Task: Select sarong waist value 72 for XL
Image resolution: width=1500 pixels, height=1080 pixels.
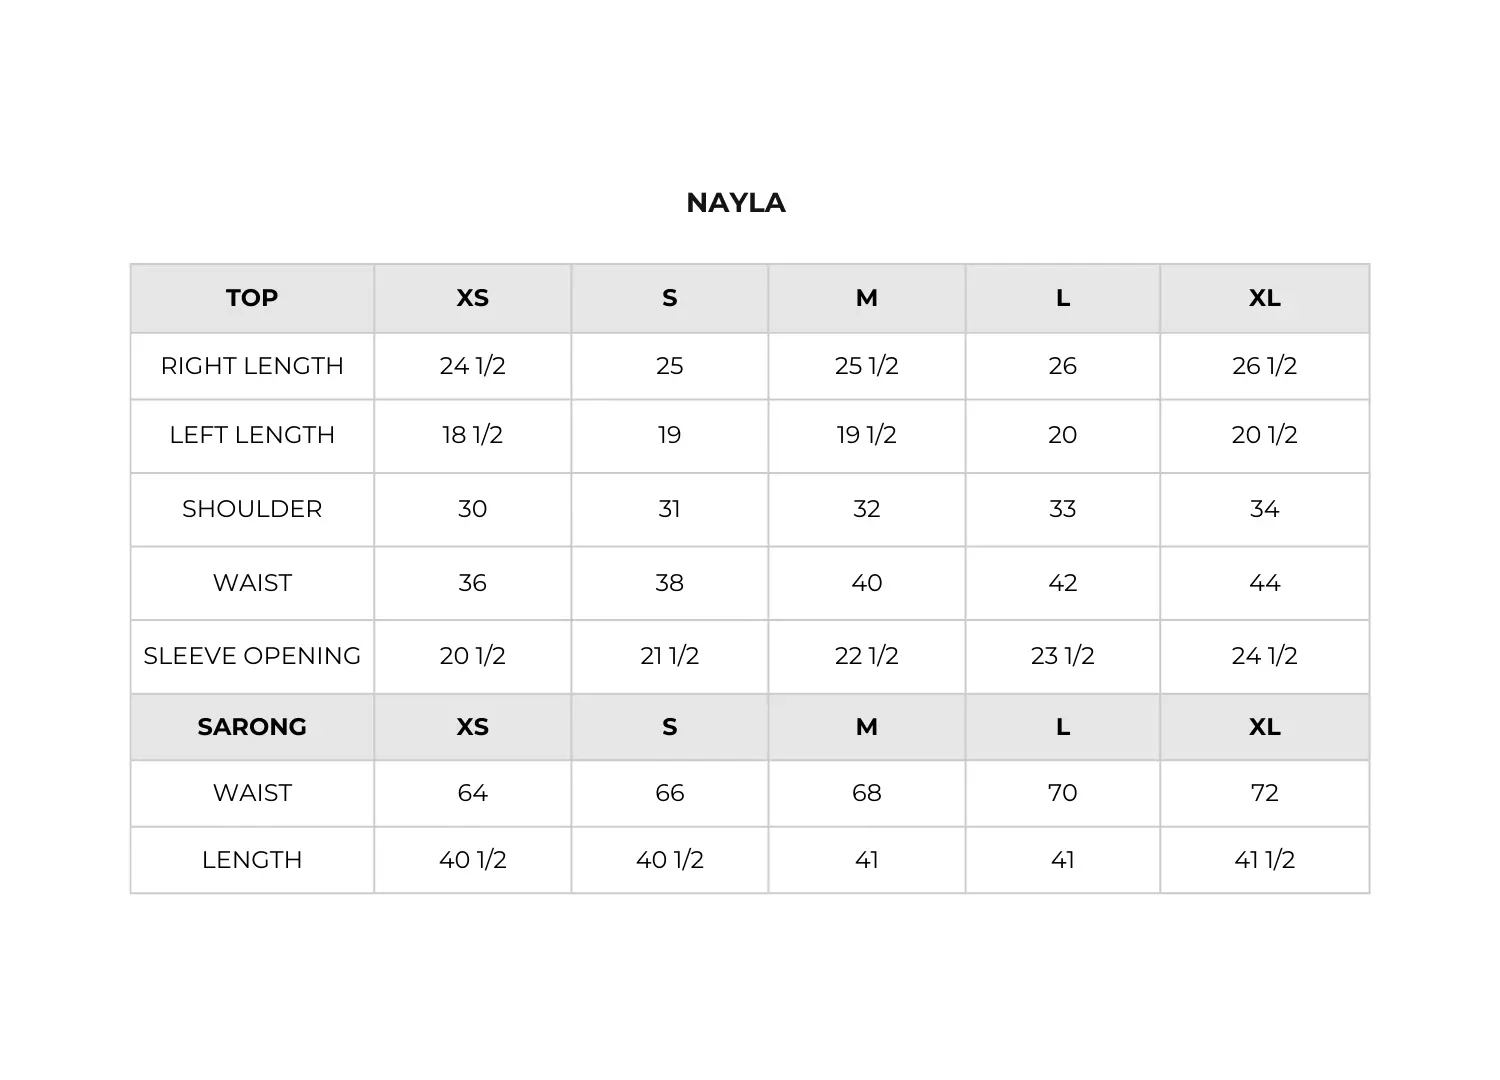Action: click(1264, 793)
